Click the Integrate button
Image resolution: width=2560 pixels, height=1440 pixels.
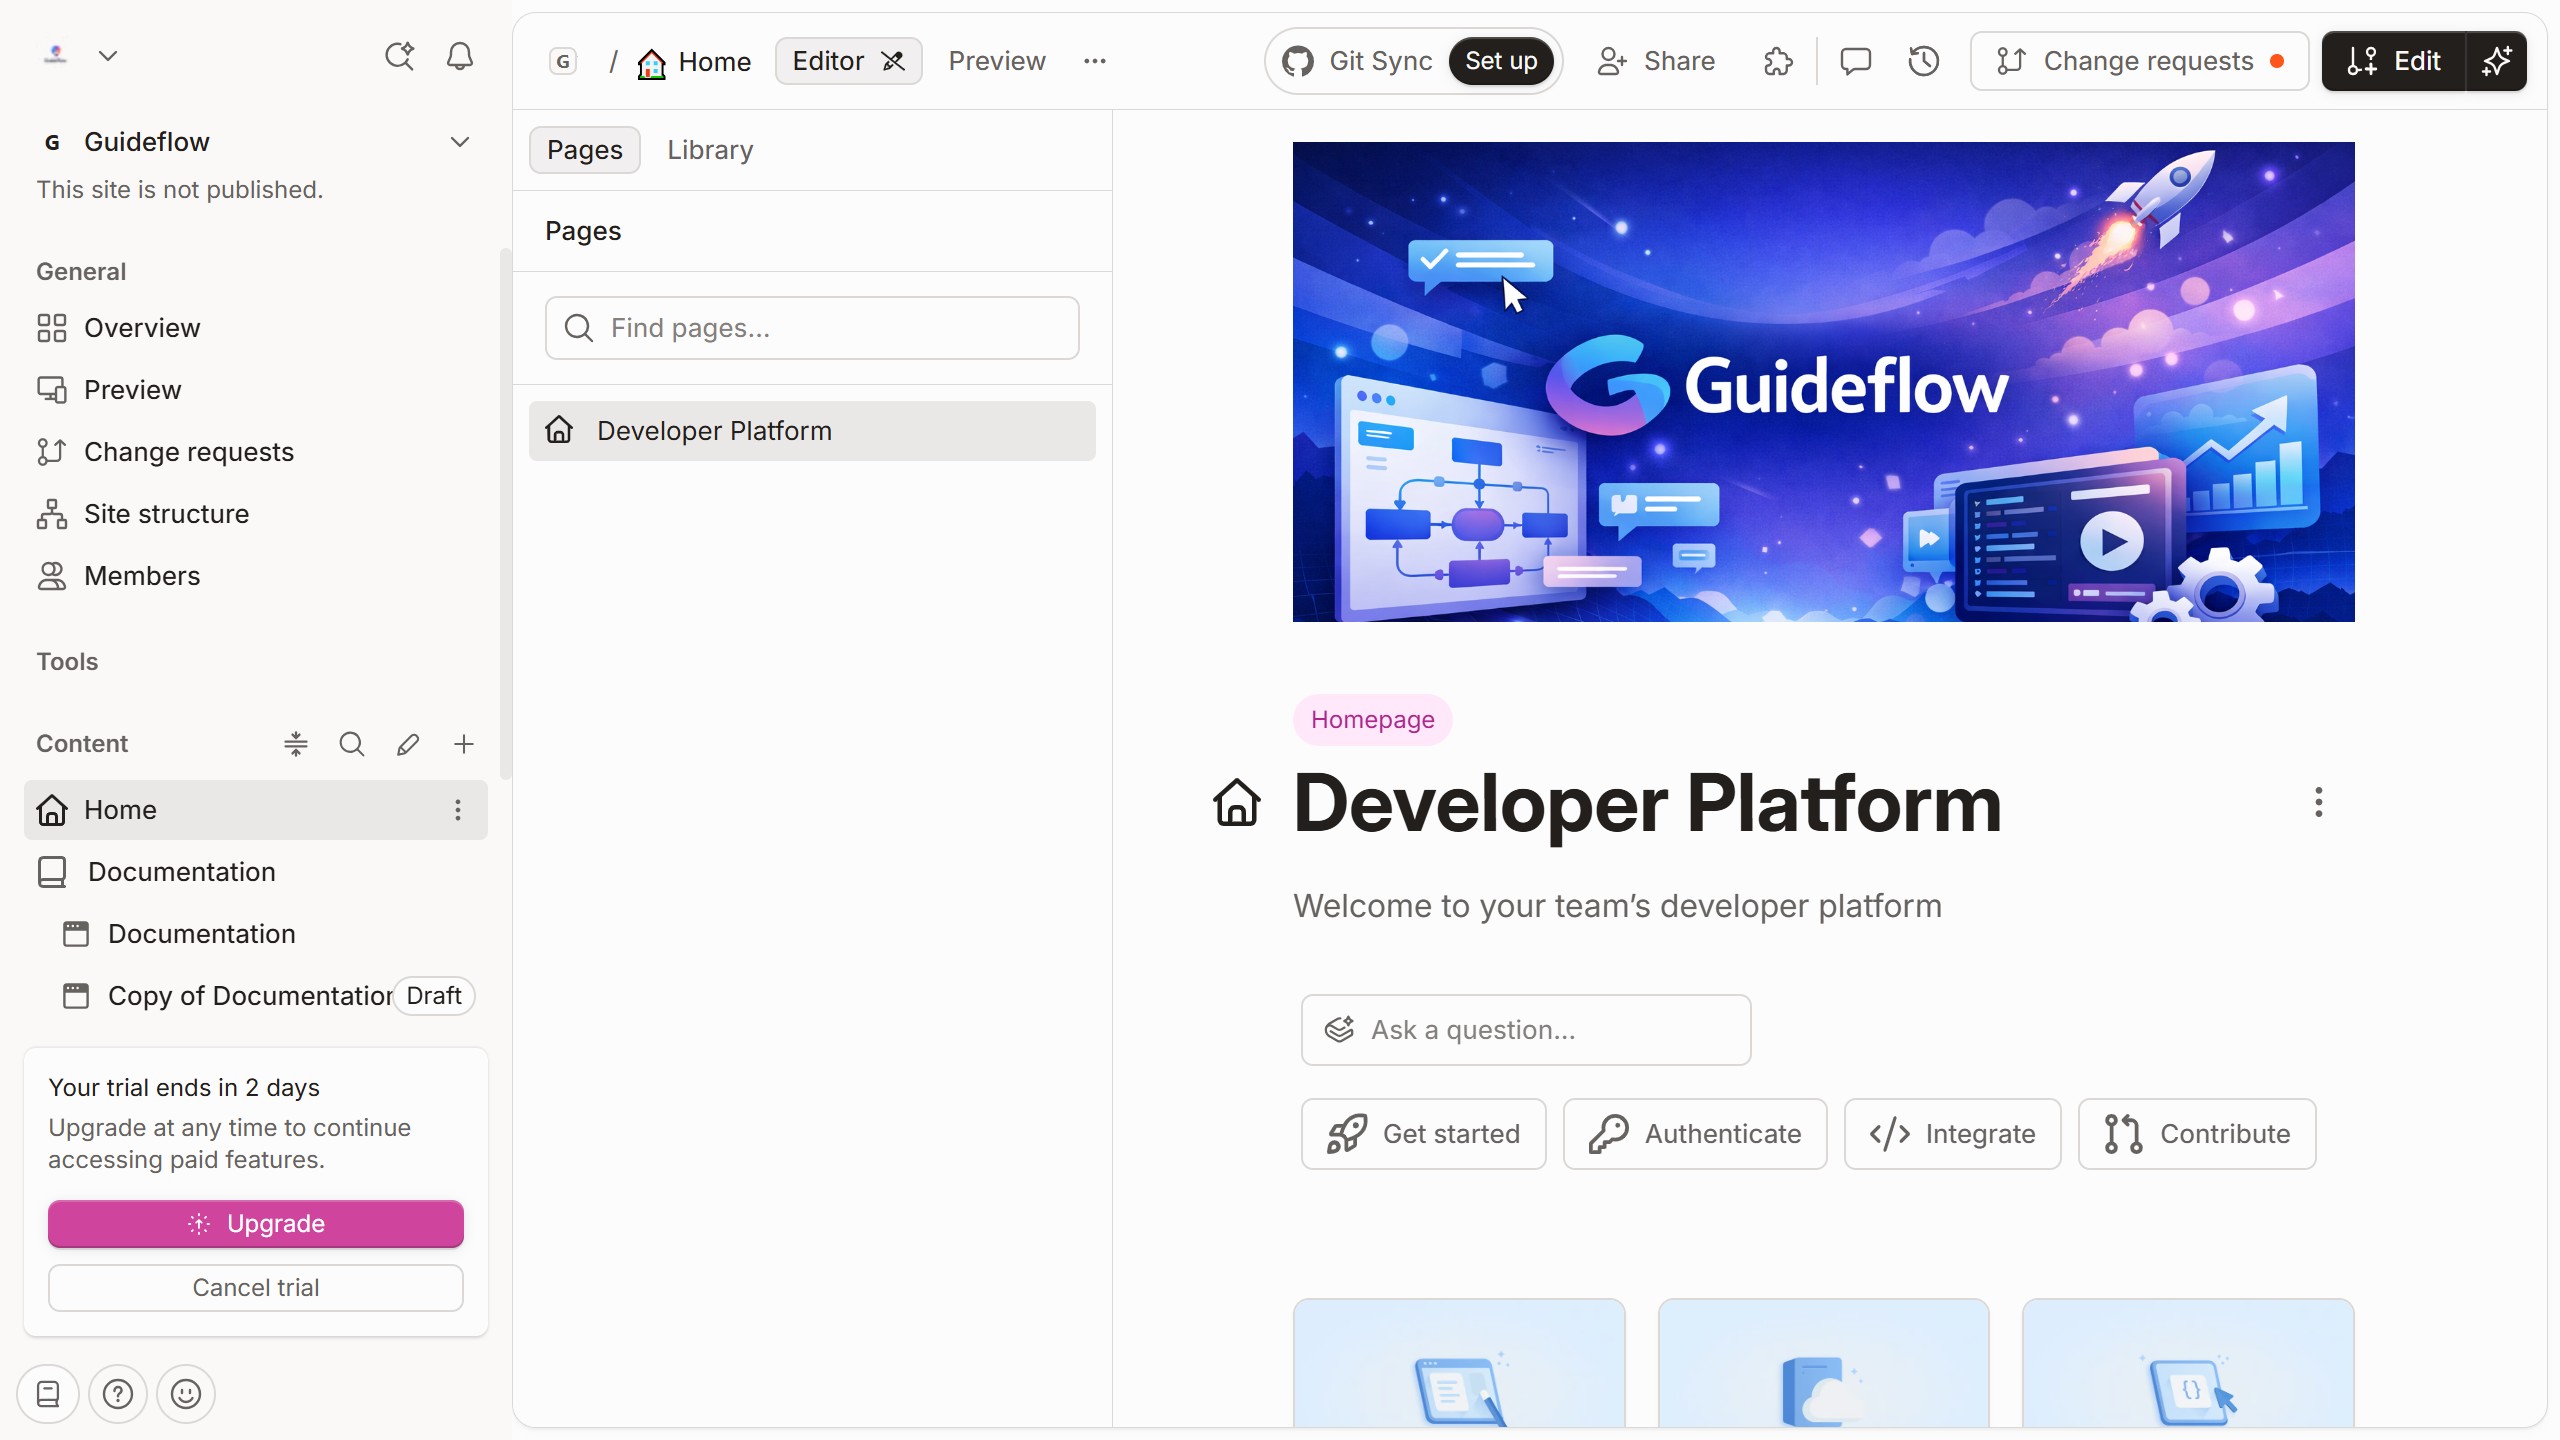coord(1952,1134)
